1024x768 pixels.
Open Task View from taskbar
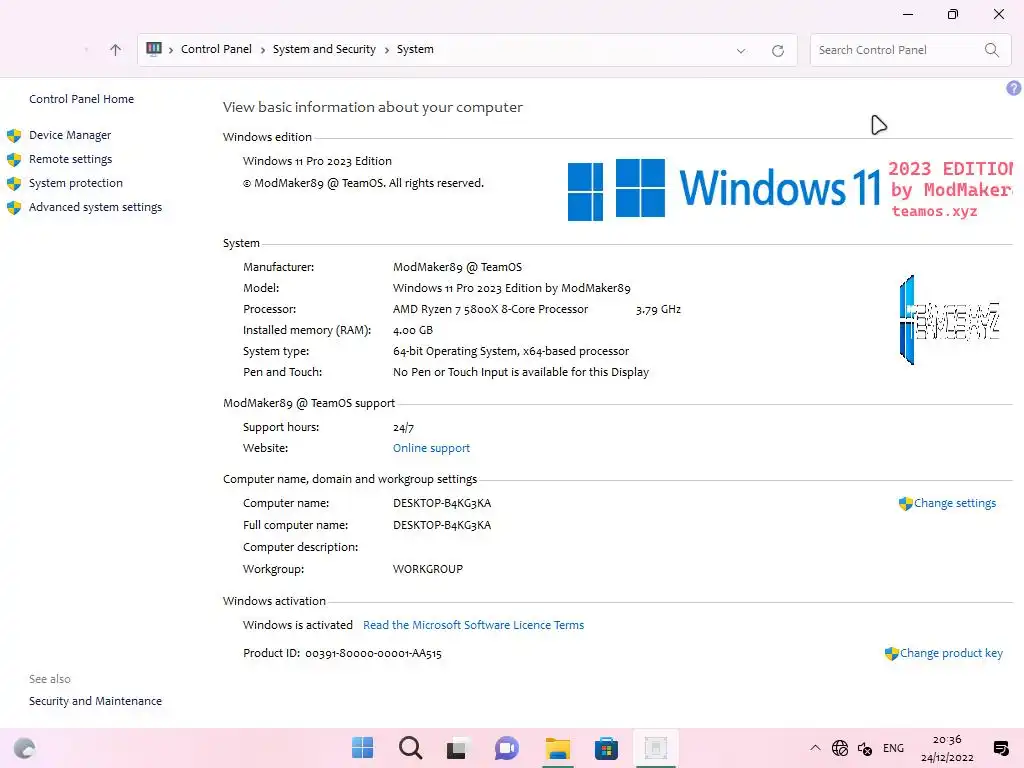458,748
